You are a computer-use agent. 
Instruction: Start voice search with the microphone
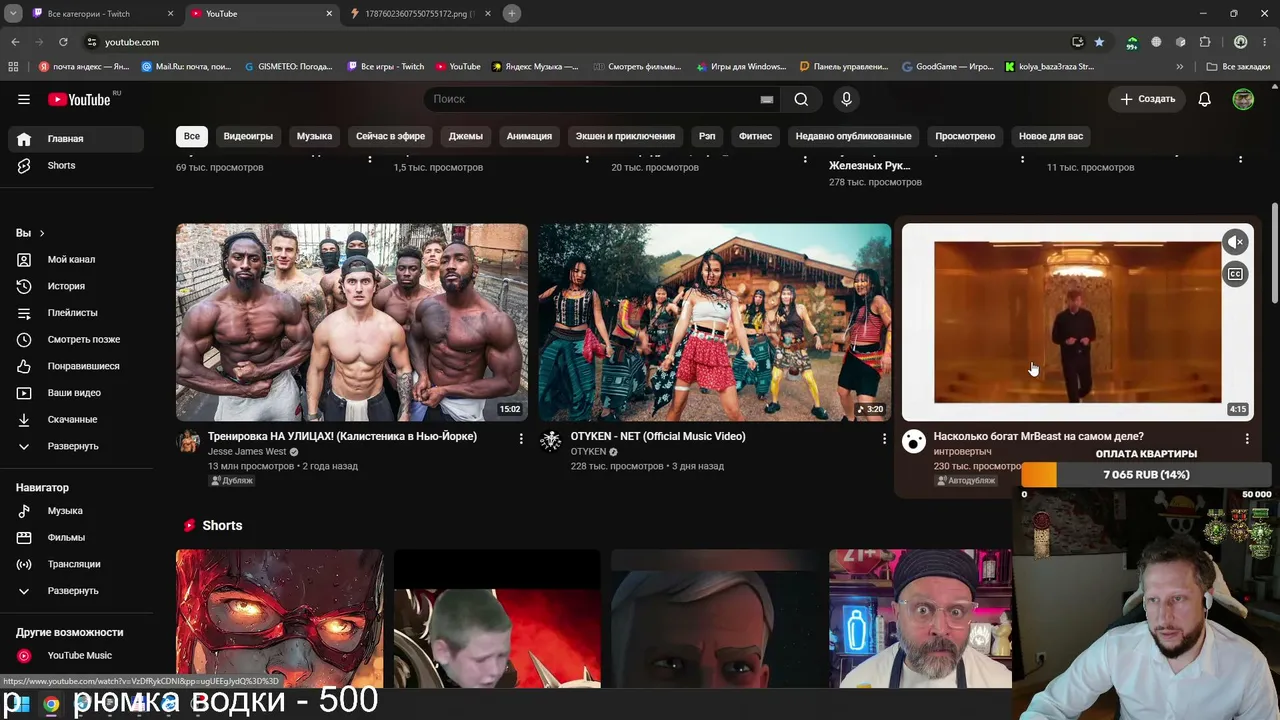pyautogui.click(x=846, y=99)
